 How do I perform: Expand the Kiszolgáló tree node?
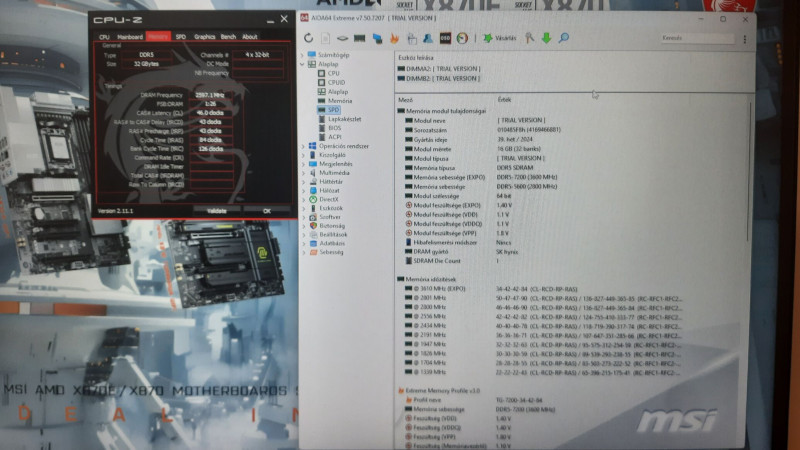(304, 155)
